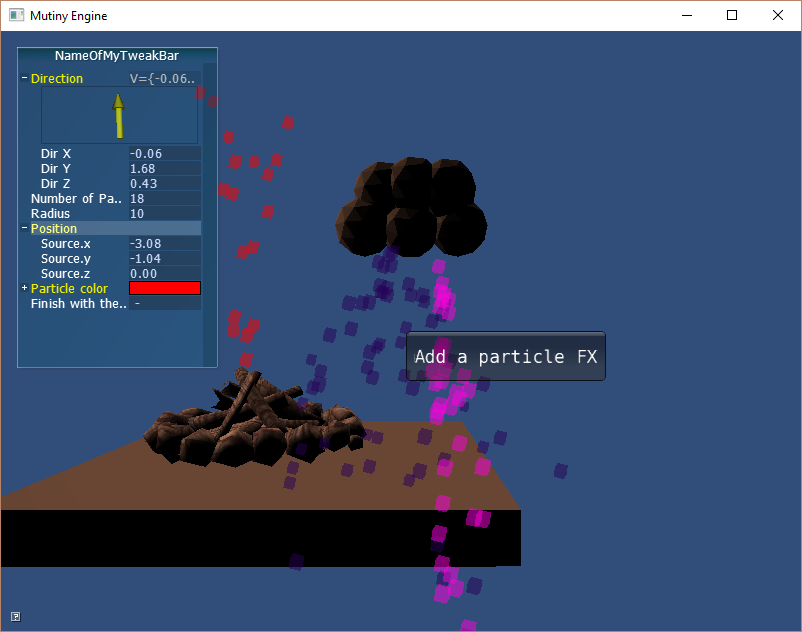The width and height of the screenshot is (802, 632).
Task: Toggle the 'Finish with the..' value
Action: [165, 304]
